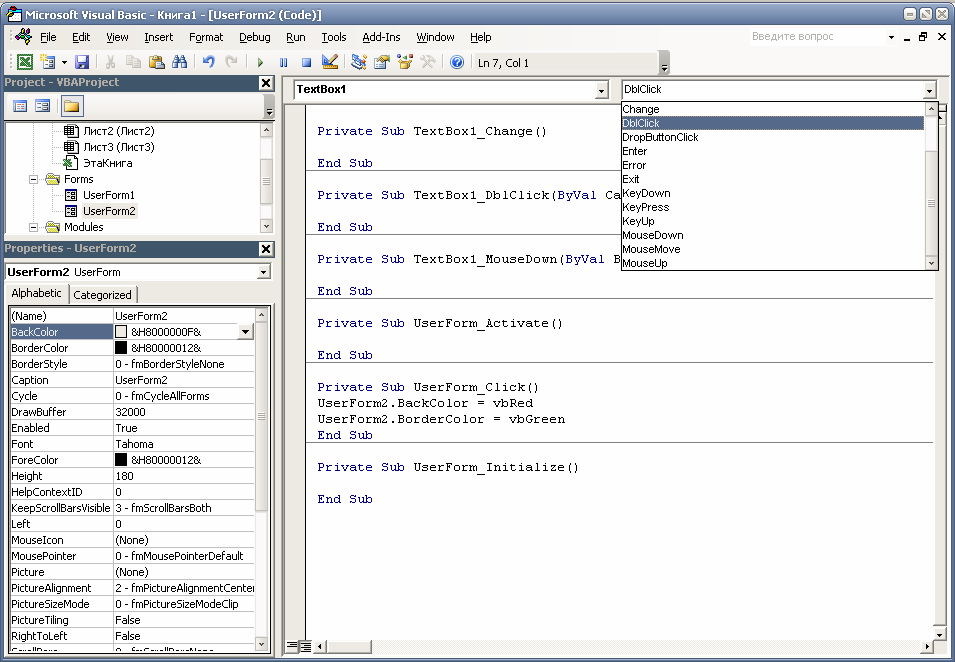The height and width of the screenshot is (662, 955).
Task: Open Properties Window icon in toolbar
Action: pos(382,62)
